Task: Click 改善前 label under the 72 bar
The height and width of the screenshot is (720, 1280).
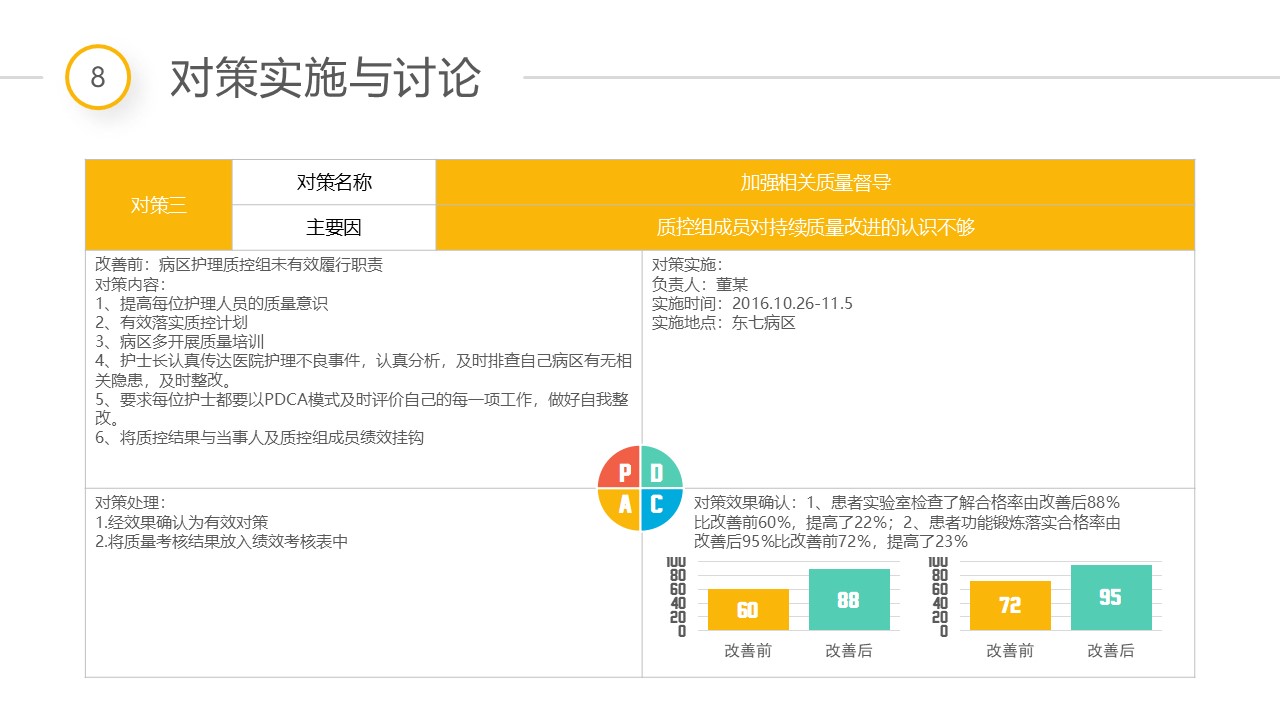Action: pyautogui.click(x=1010, y=651)
